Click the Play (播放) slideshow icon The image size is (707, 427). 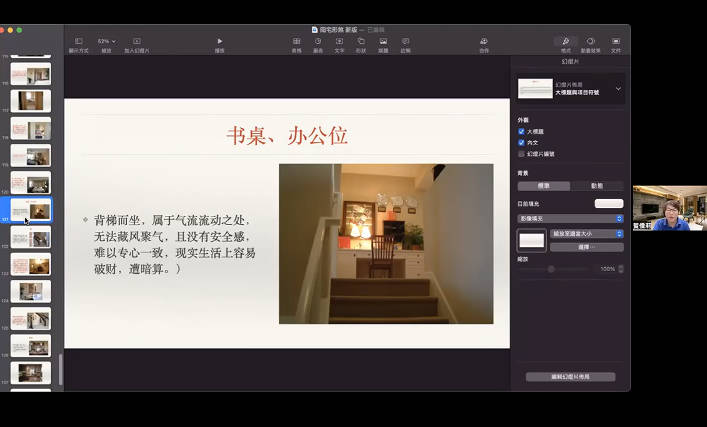[x=220, y=41]
